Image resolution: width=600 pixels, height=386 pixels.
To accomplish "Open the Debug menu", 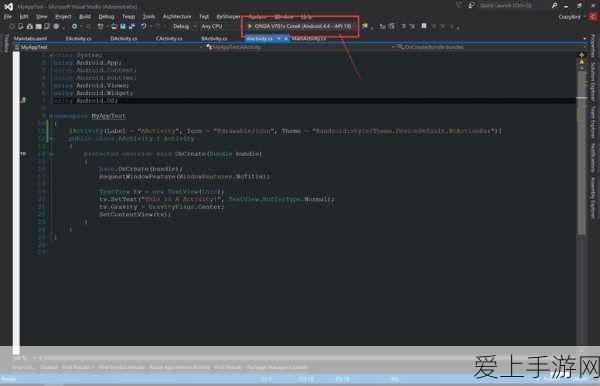I will 106,16.
